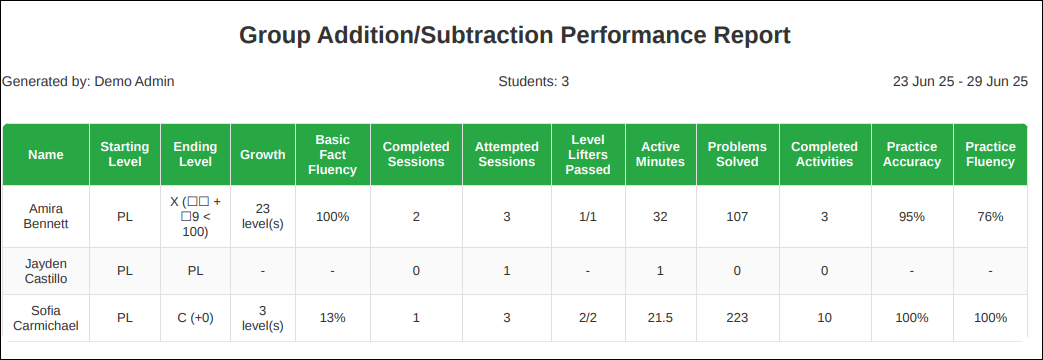Click the Attempted Sessions column header
This screenshot has height=360, width=1043.
click(507, 154)
